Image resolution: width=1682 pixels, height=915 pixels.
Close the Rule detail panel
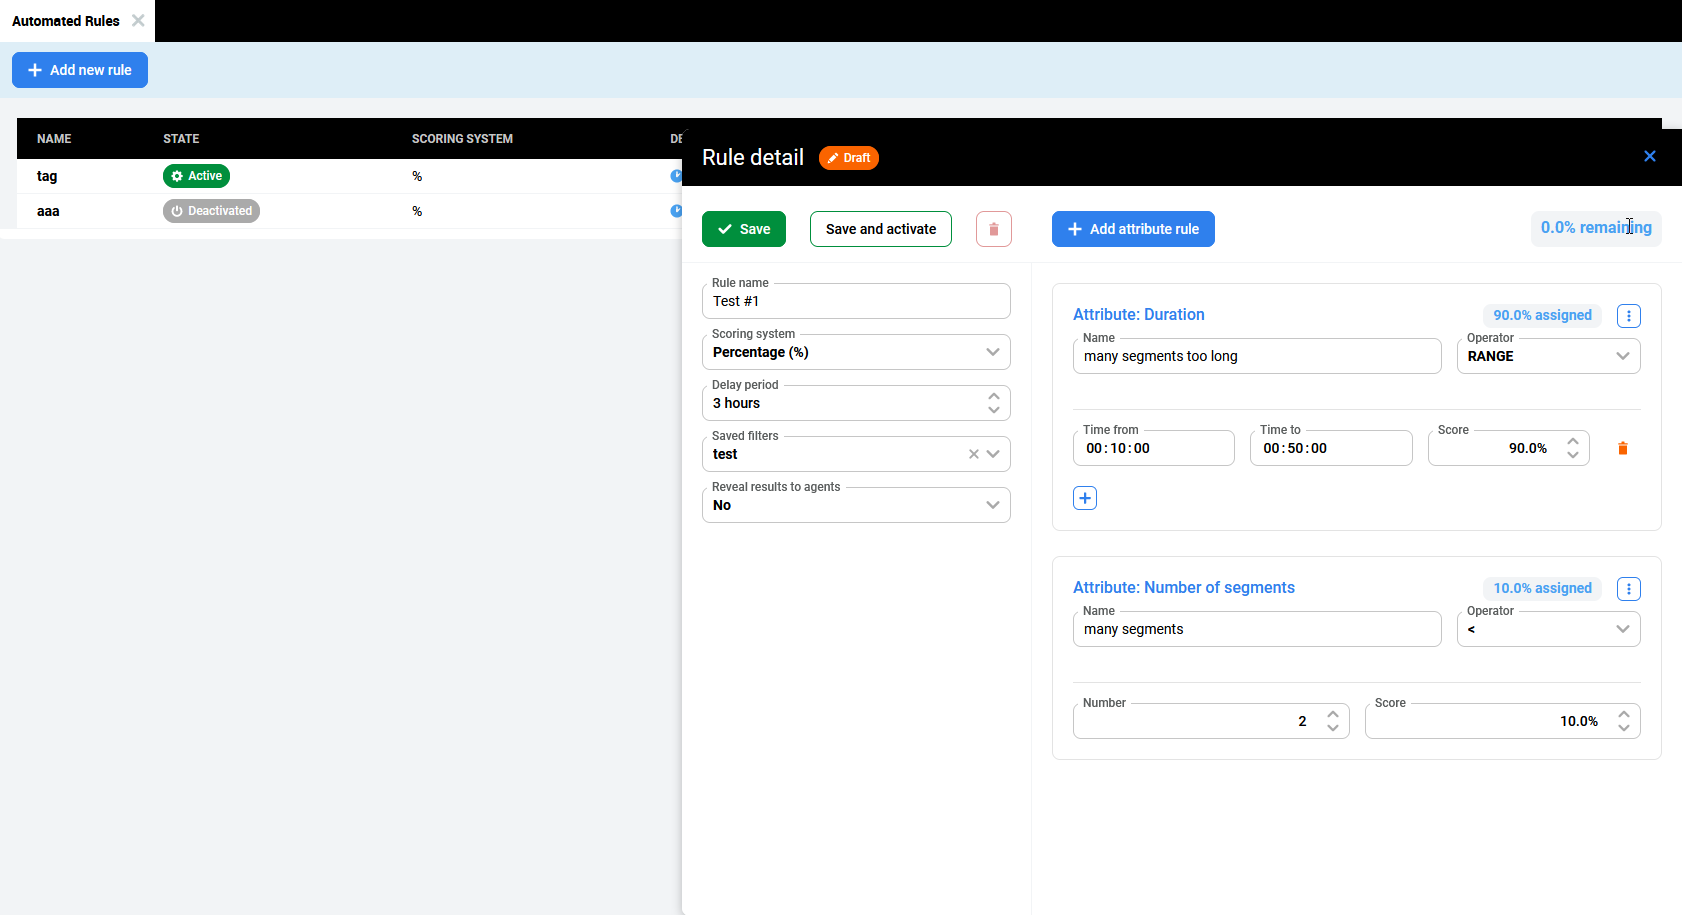tap(1650, 156)
